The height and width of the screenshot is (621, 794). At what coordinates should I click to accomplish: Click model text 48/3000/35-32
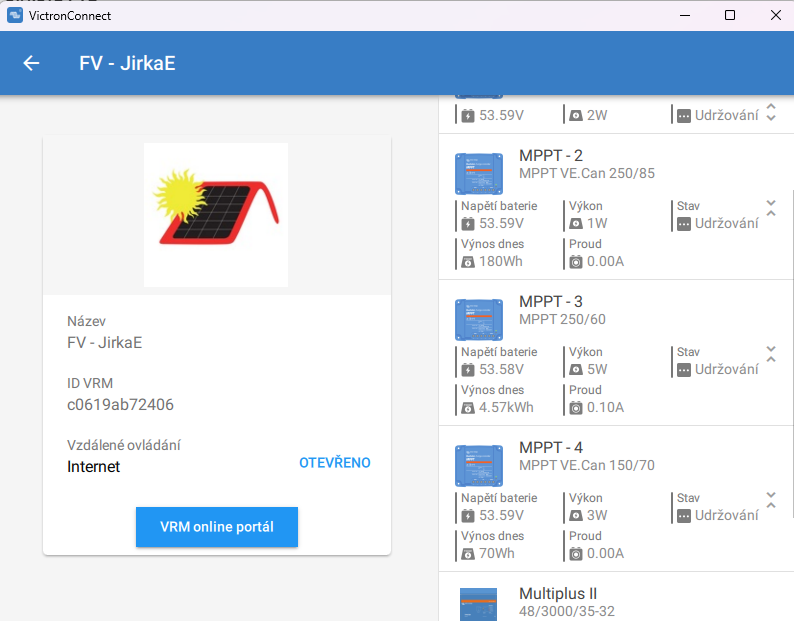coord(567,611)
